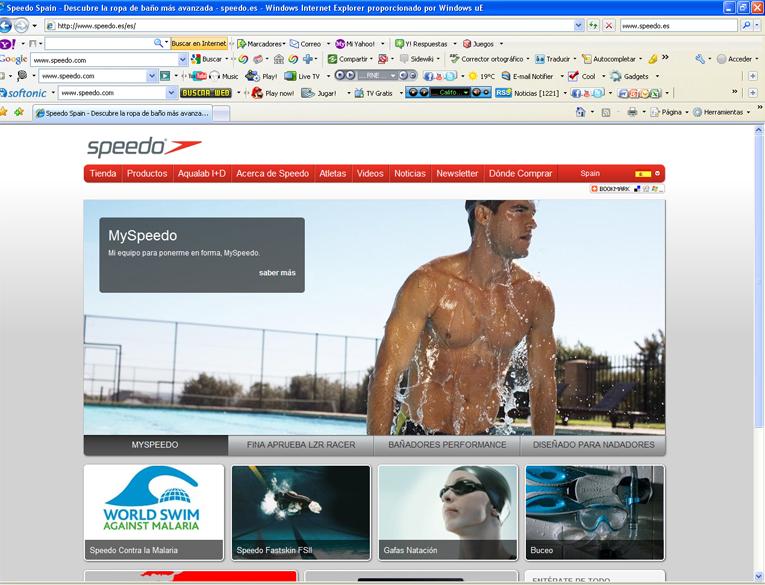
Task: Open the Productos menu item
Action: (147, 173)
